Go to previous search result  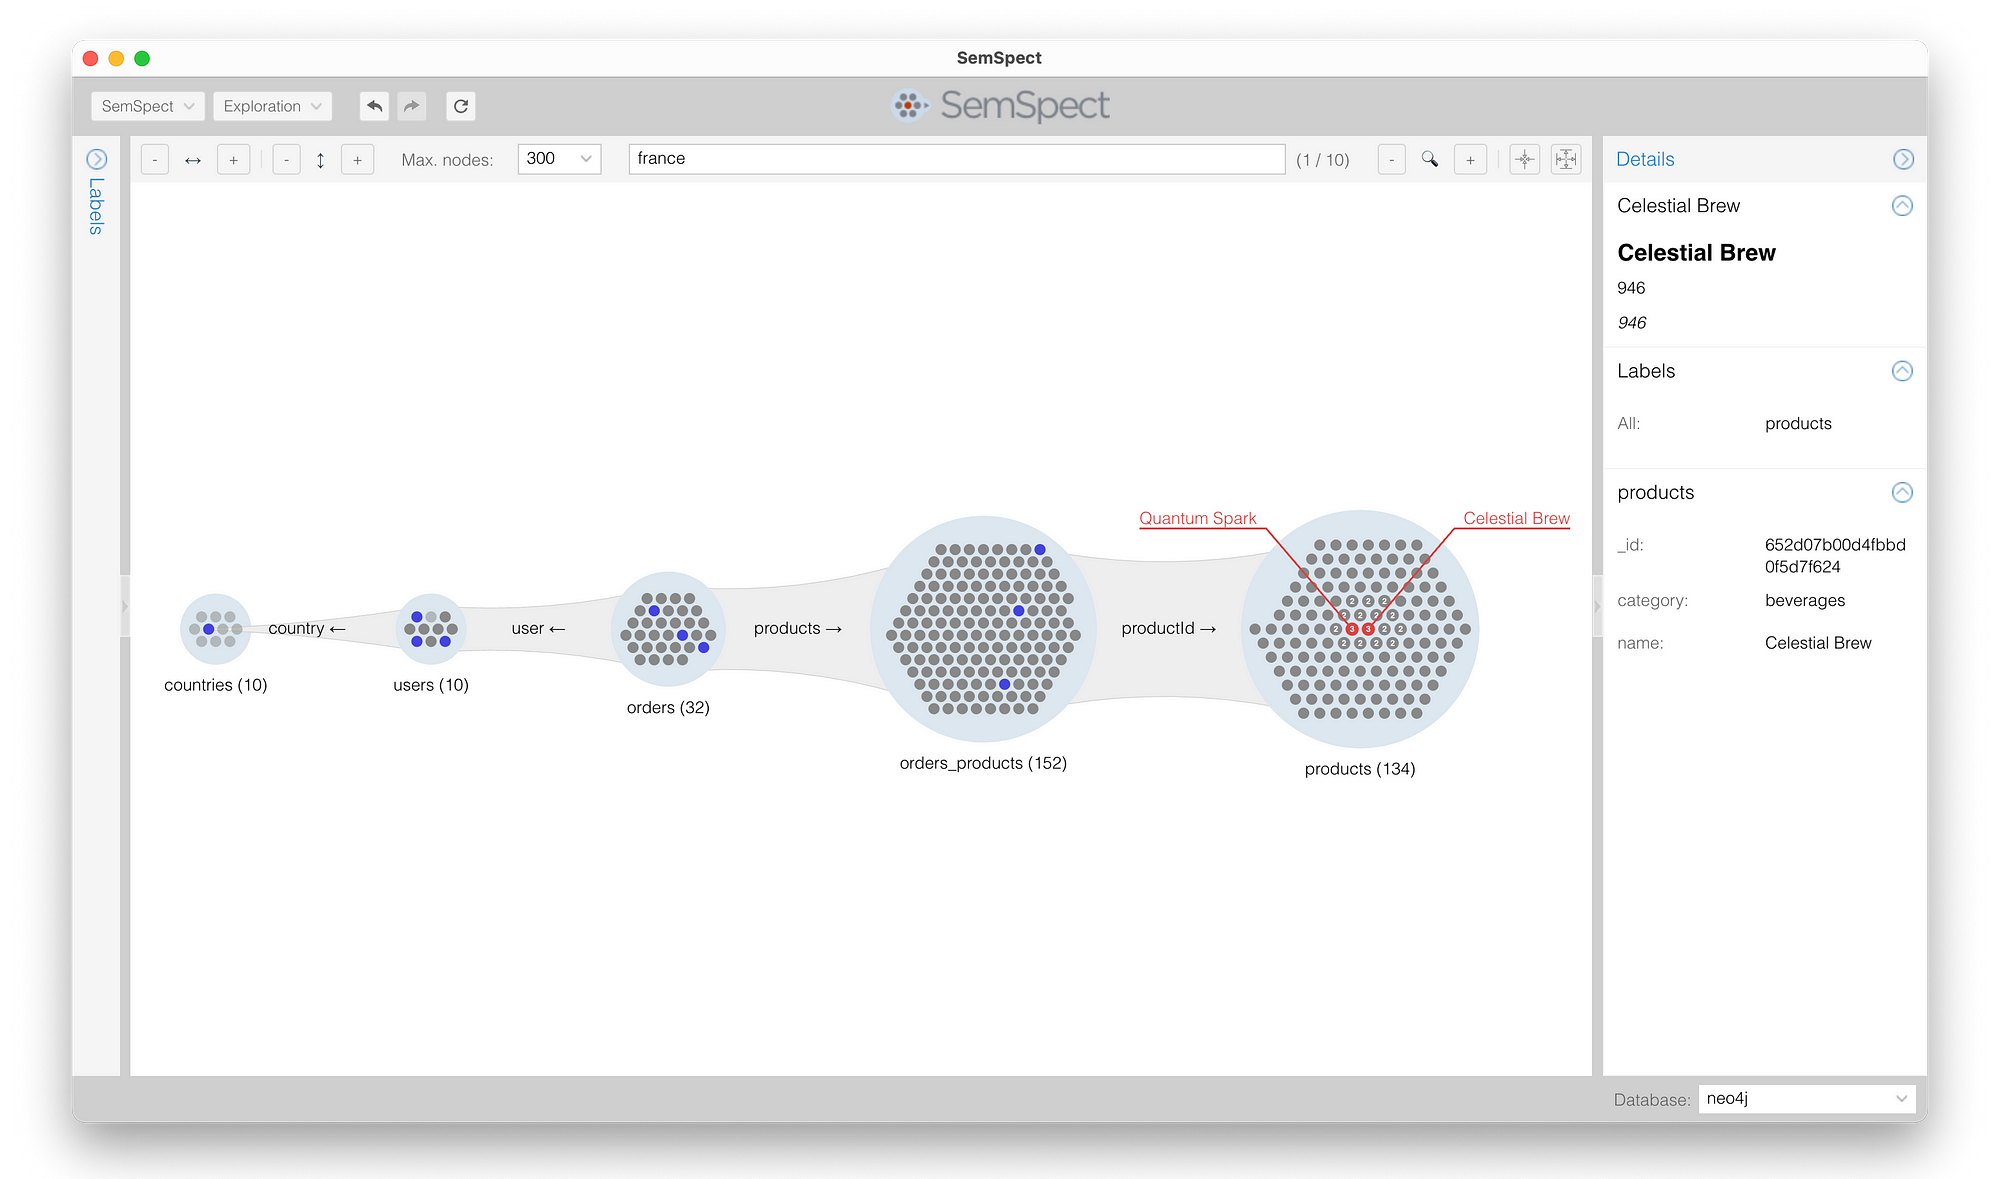tap(1391, 160)
